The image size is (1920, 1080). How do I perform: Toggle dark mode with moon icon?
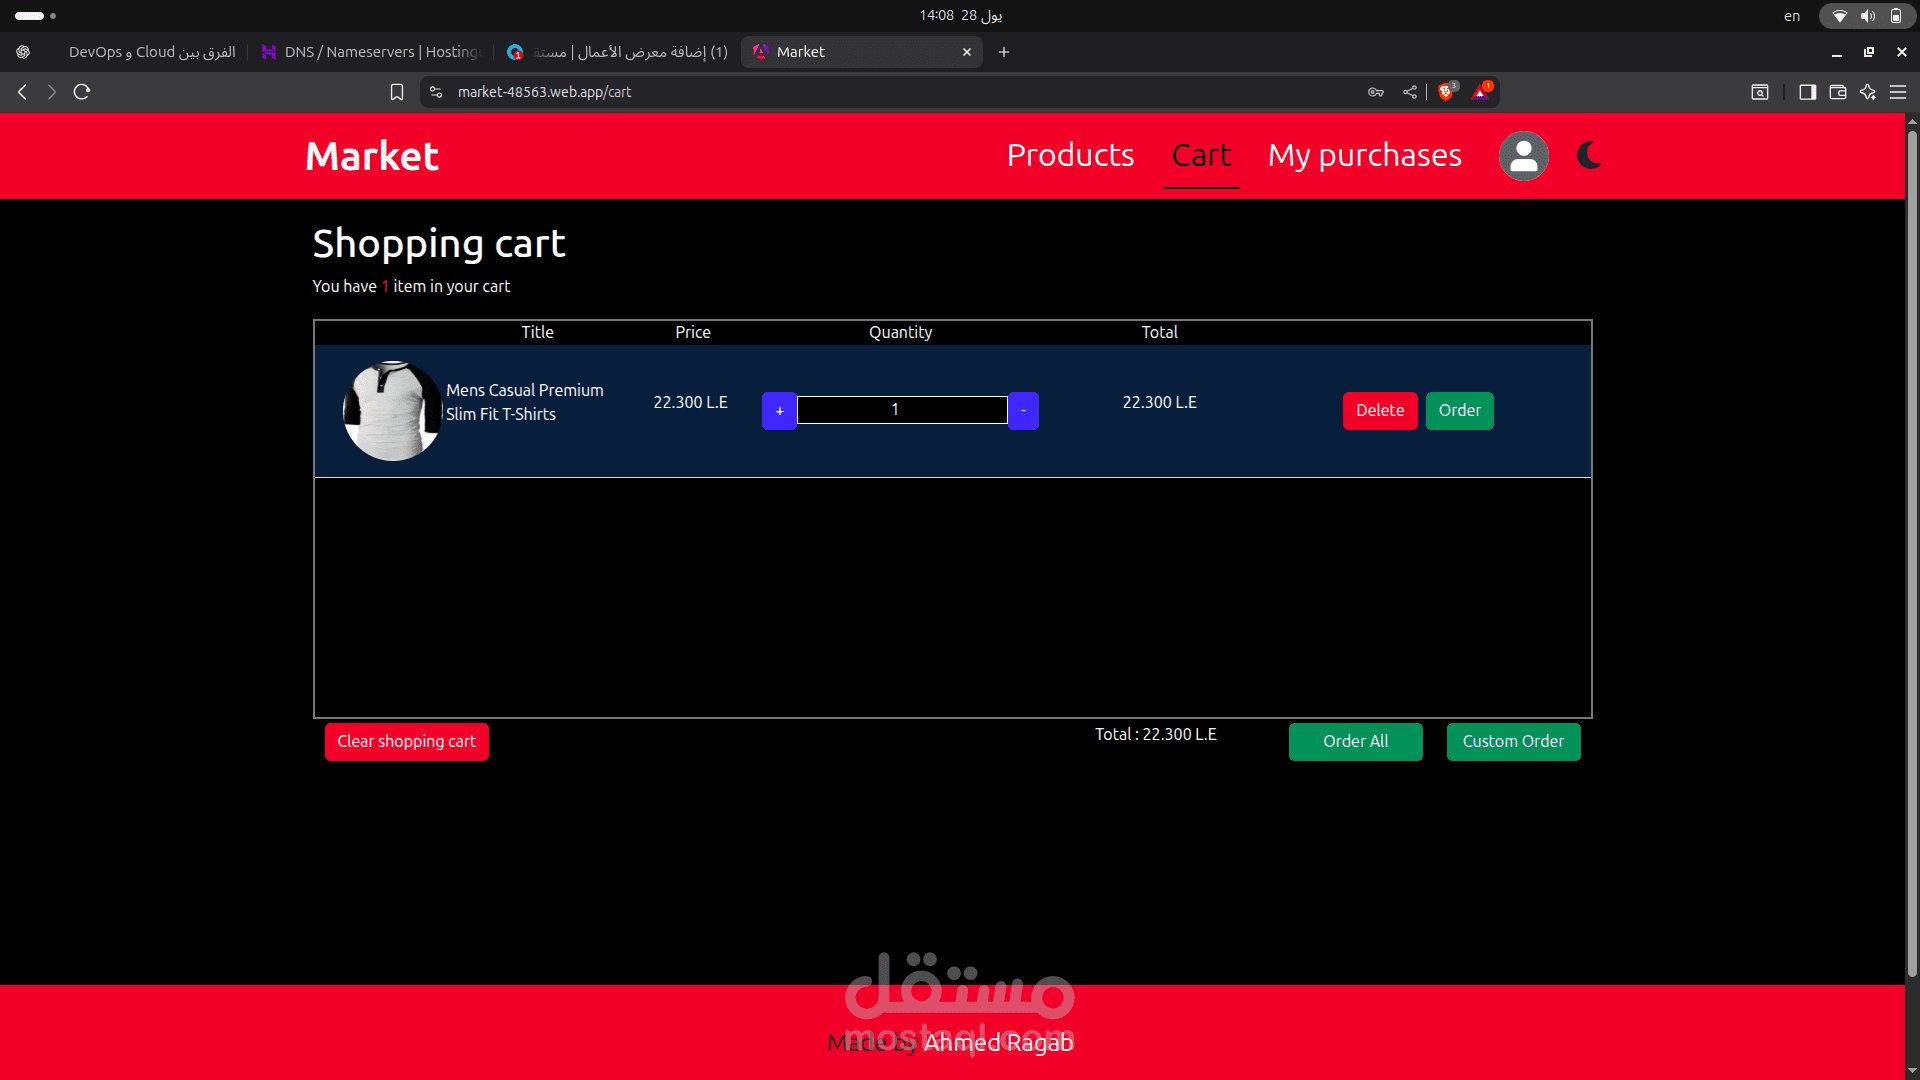click(x=1588, y=156)
